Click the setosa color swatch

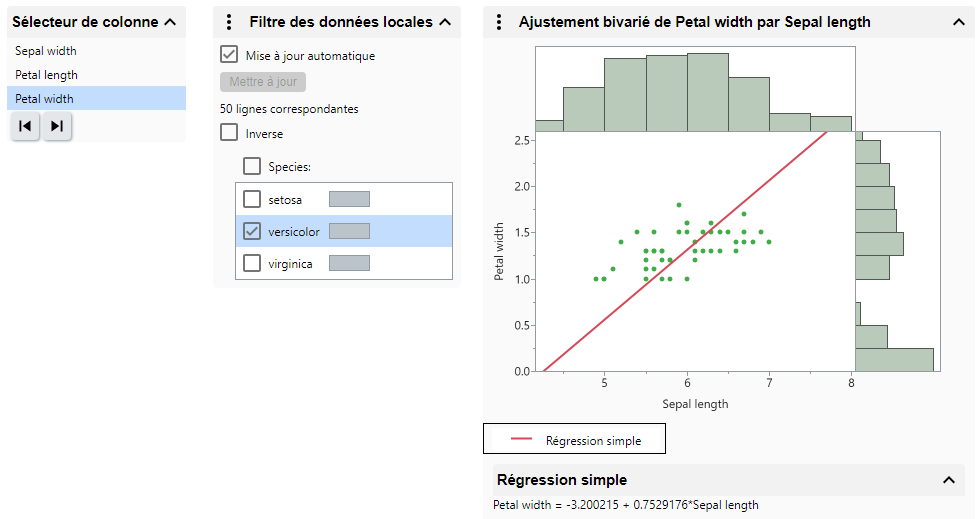pos(349,199)
